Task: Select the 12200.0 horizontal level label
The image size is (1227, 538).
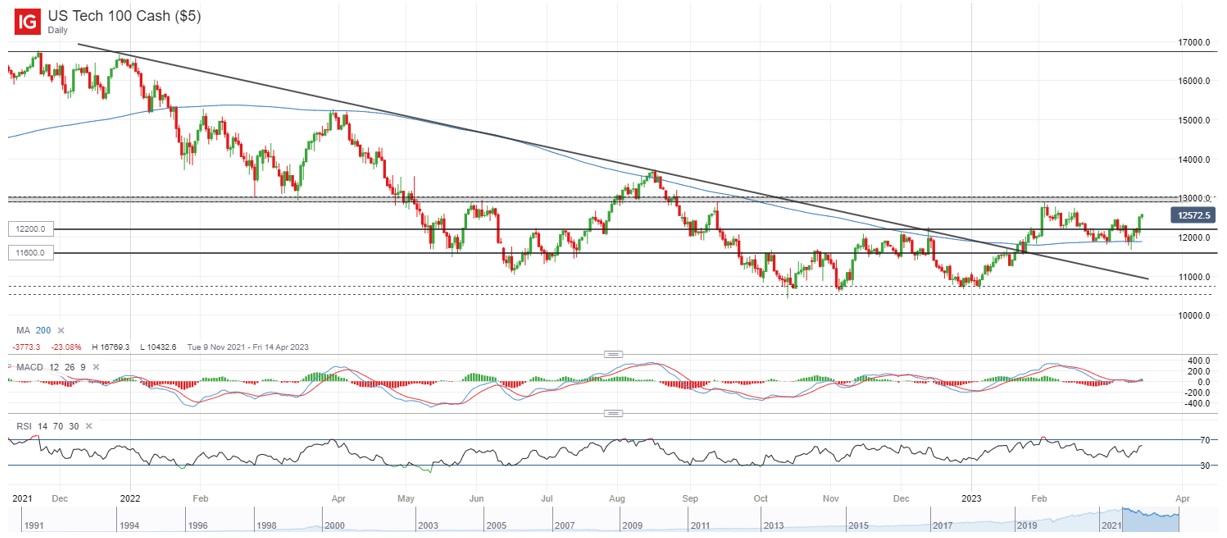Action: pyautogui.click(x=29, y=229)
